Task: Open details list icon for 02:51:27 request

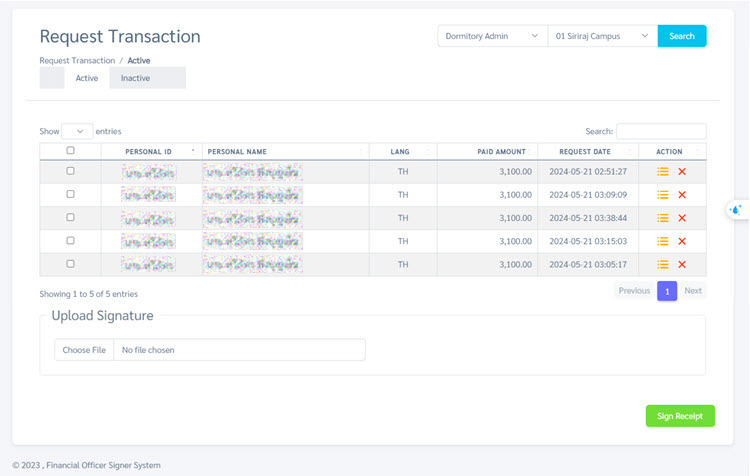Action: click(662, 172)
